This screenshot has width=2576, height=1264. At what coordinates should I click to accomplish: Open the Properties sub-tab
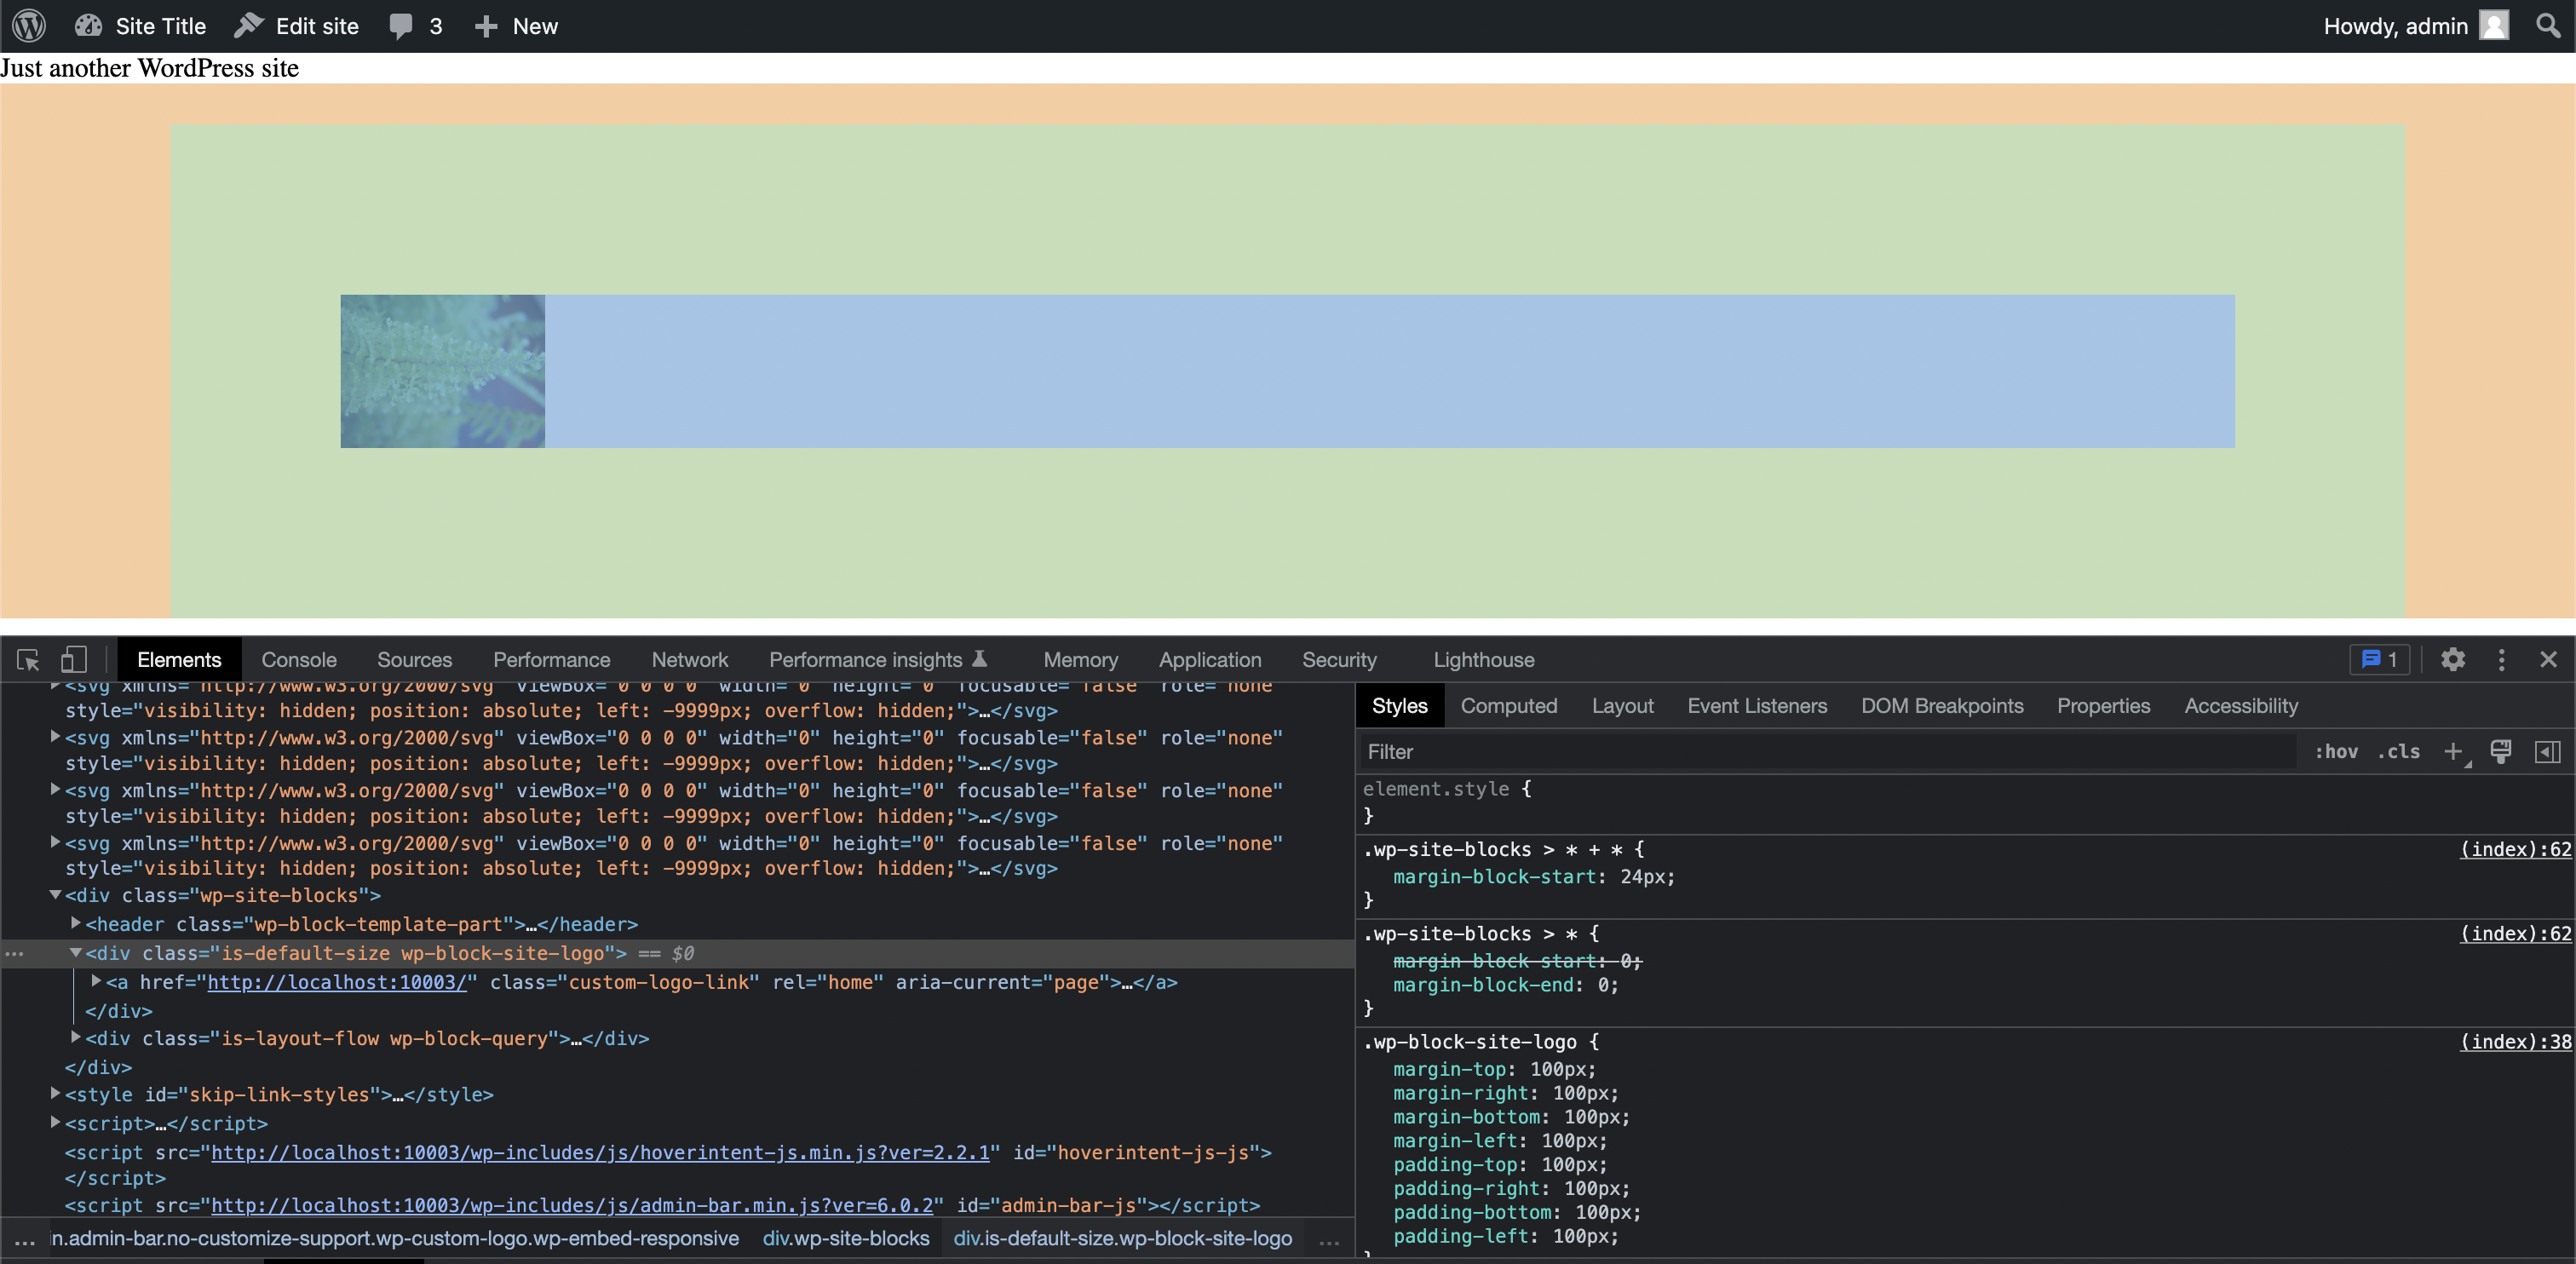pyautogui.click(x=2103, y=706)
